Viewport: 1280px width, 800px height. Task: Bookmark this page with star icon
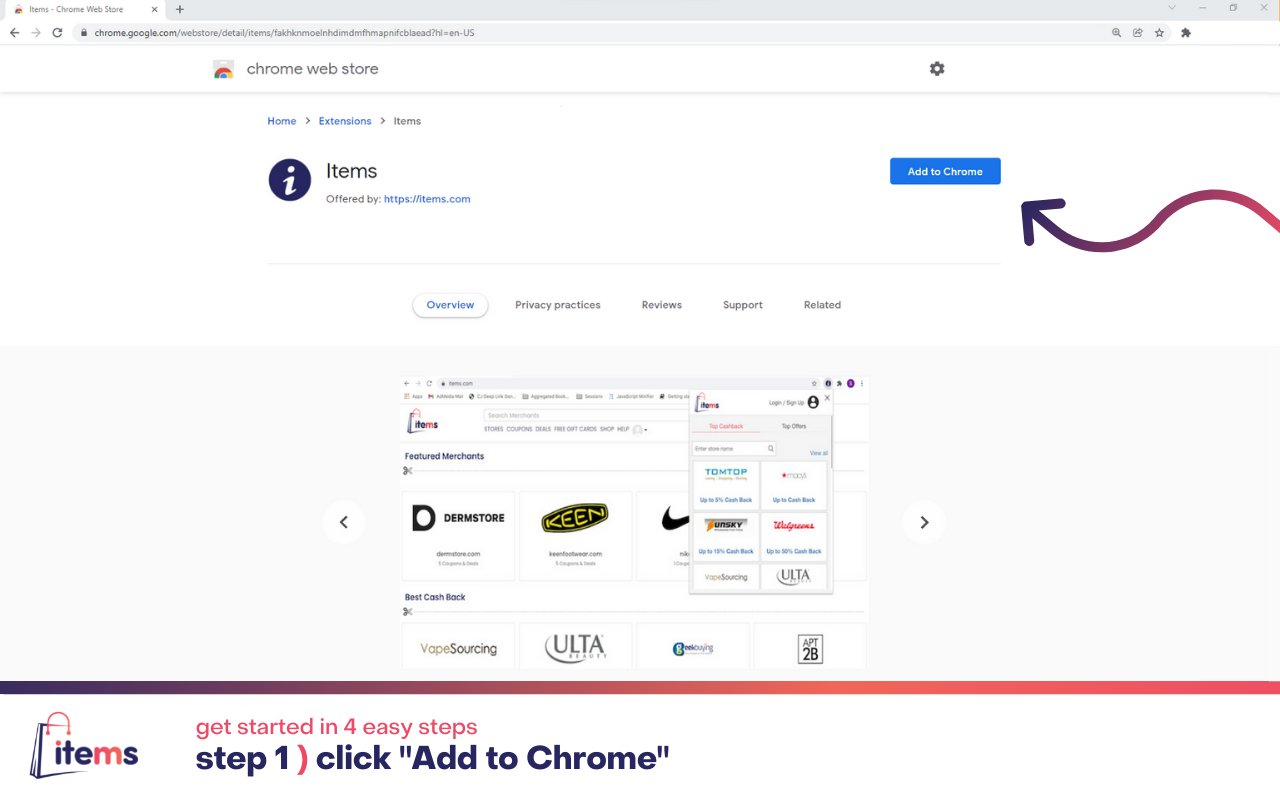(x=1159, y=33)
